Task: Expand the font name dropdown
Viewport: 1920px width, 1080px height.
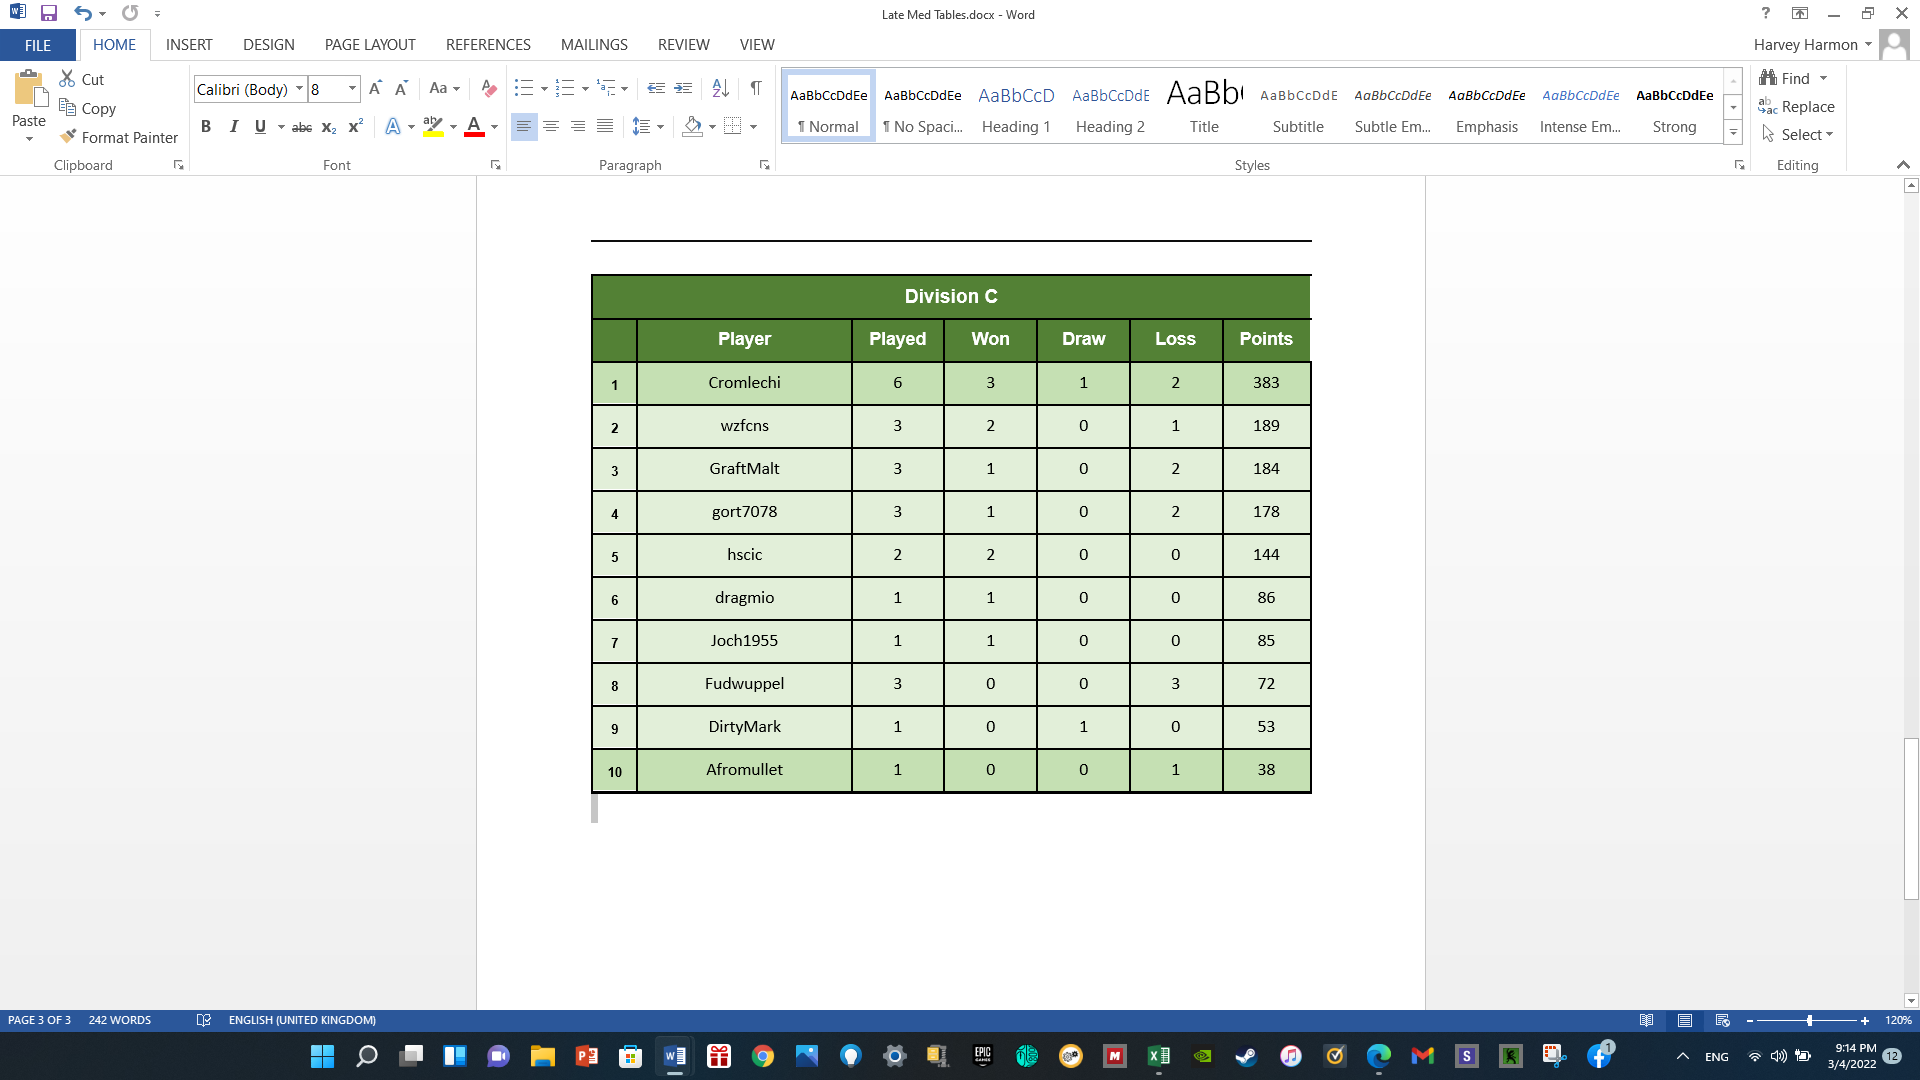Action: pos(299,89)
